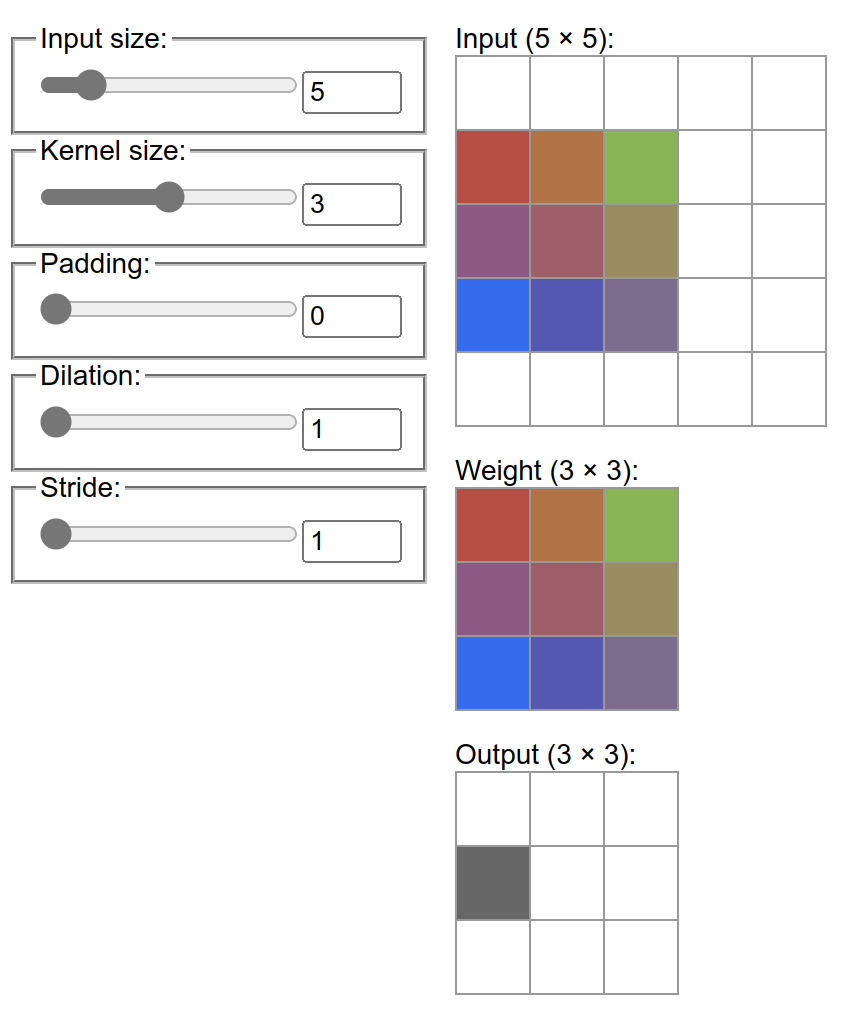Viewport: 867px width, 1024px height.
Task: Click the orange-brown cell in Input grid
Action: pos(567,167)
